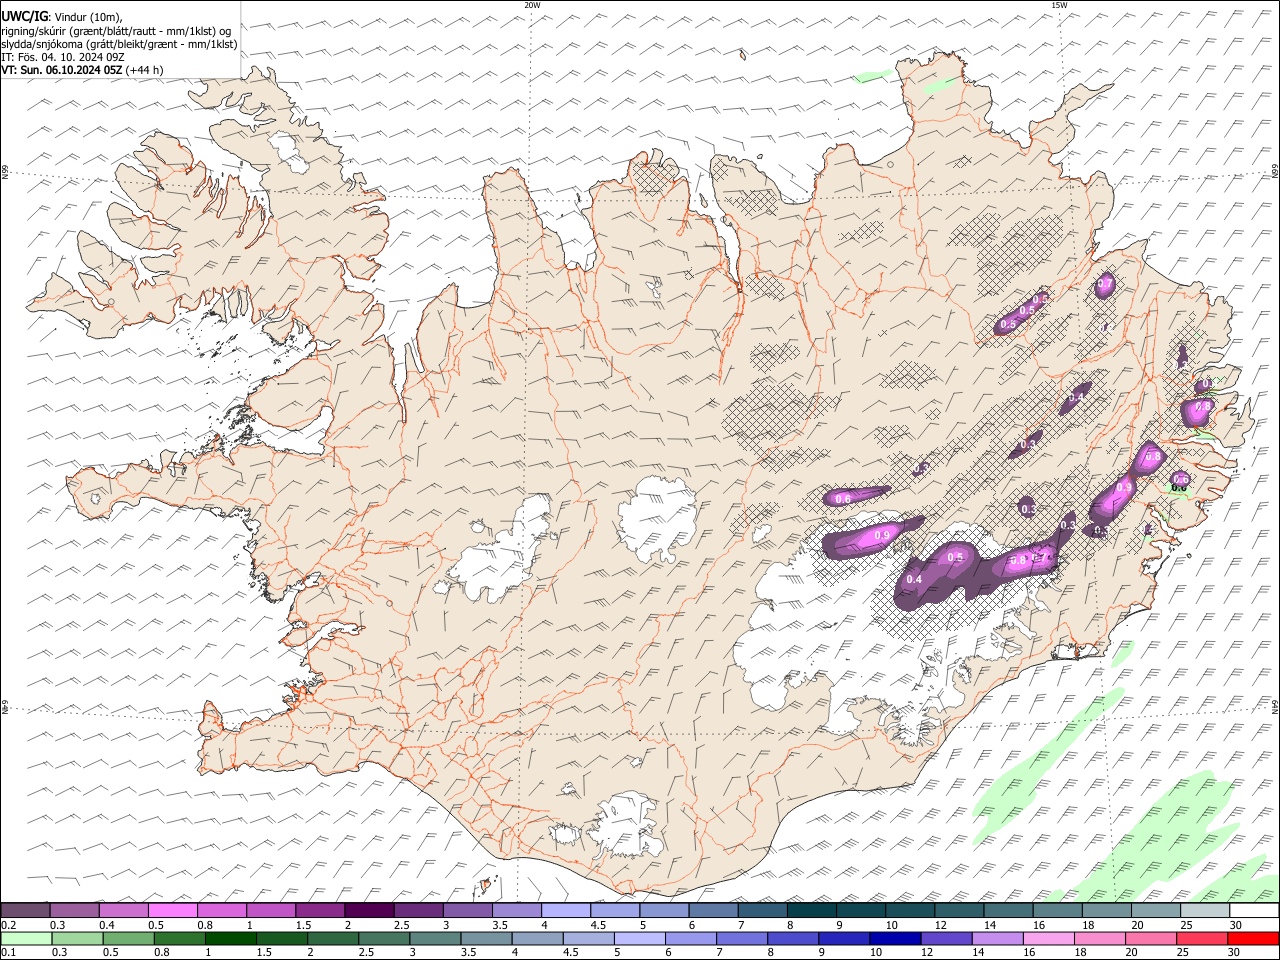
Task: Click the 16 light pink swatch, bottom legend row
Action: click(1048, 938)
